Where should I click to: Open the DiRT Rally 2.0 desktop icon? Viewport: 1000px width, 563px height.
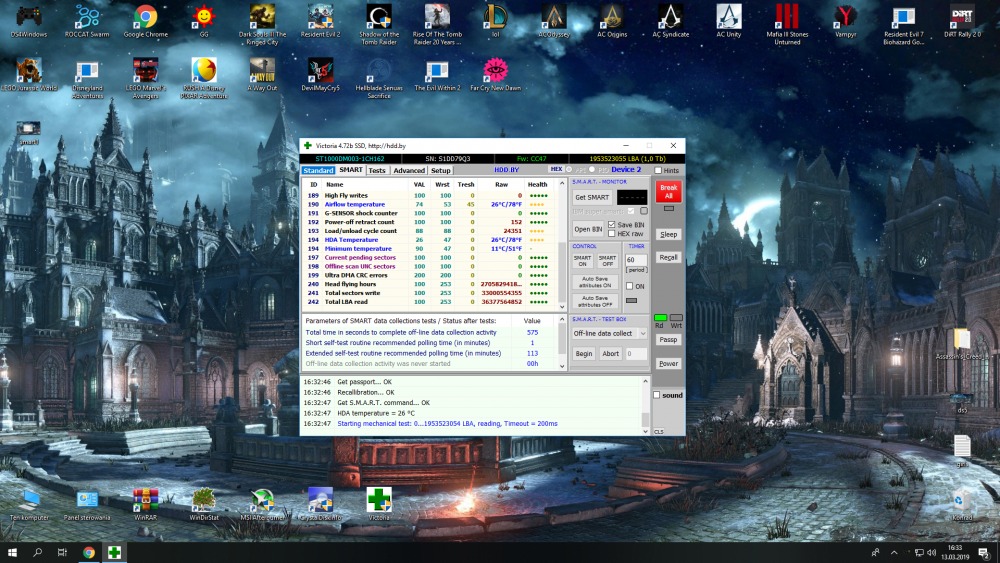(961, 17)
